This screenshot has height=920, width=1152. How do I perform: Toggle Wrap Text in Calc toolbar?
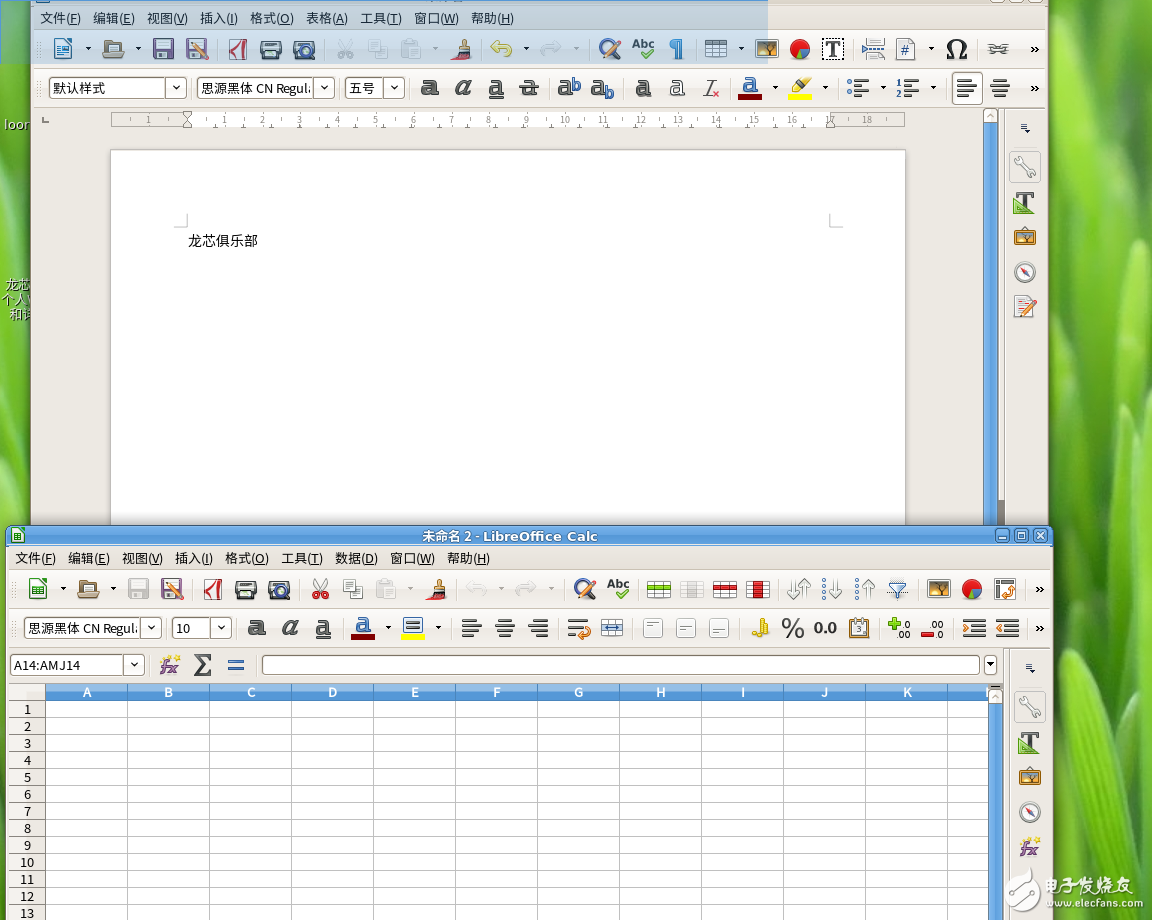pos(578,628)
